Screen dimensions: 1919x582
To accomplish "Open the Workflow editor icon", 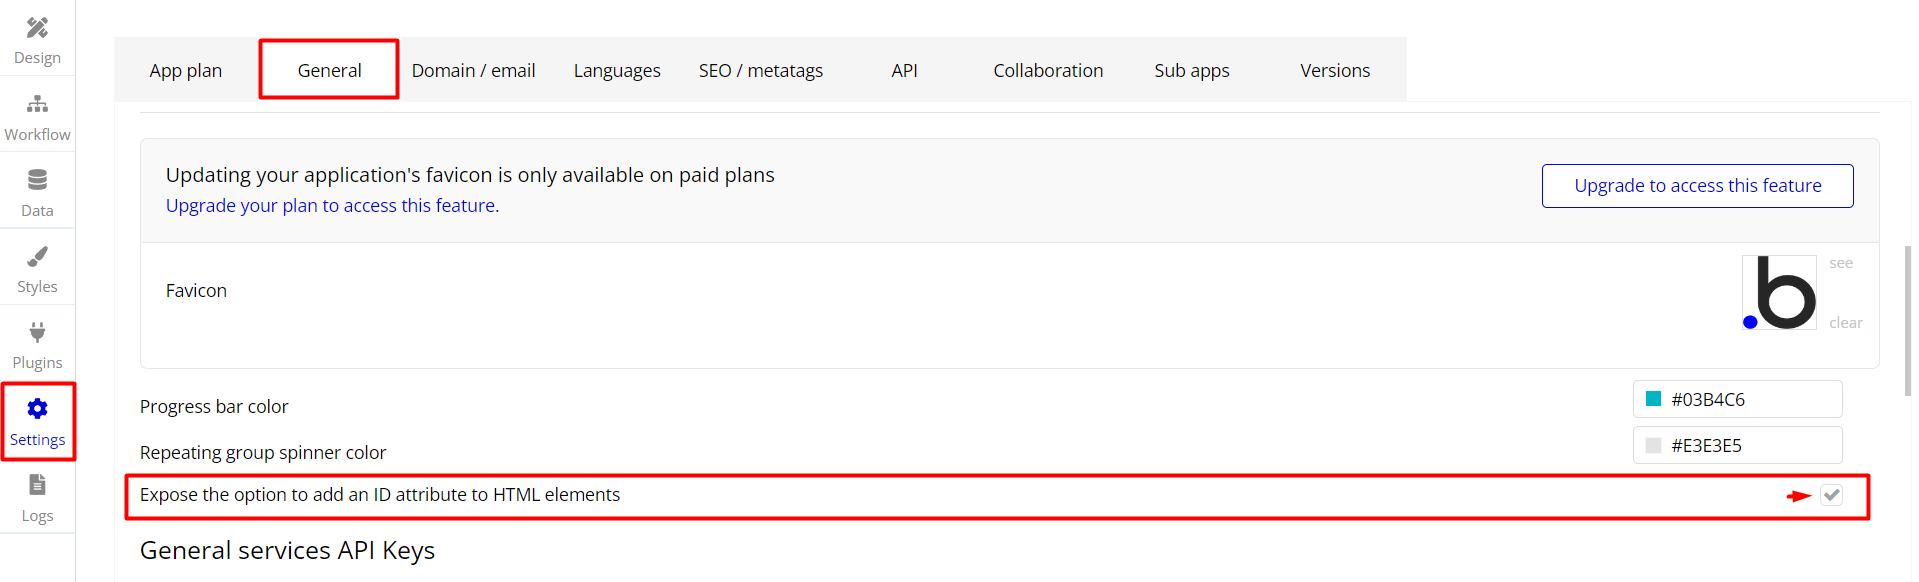I will pyautogui.click(x=37, y=104).
